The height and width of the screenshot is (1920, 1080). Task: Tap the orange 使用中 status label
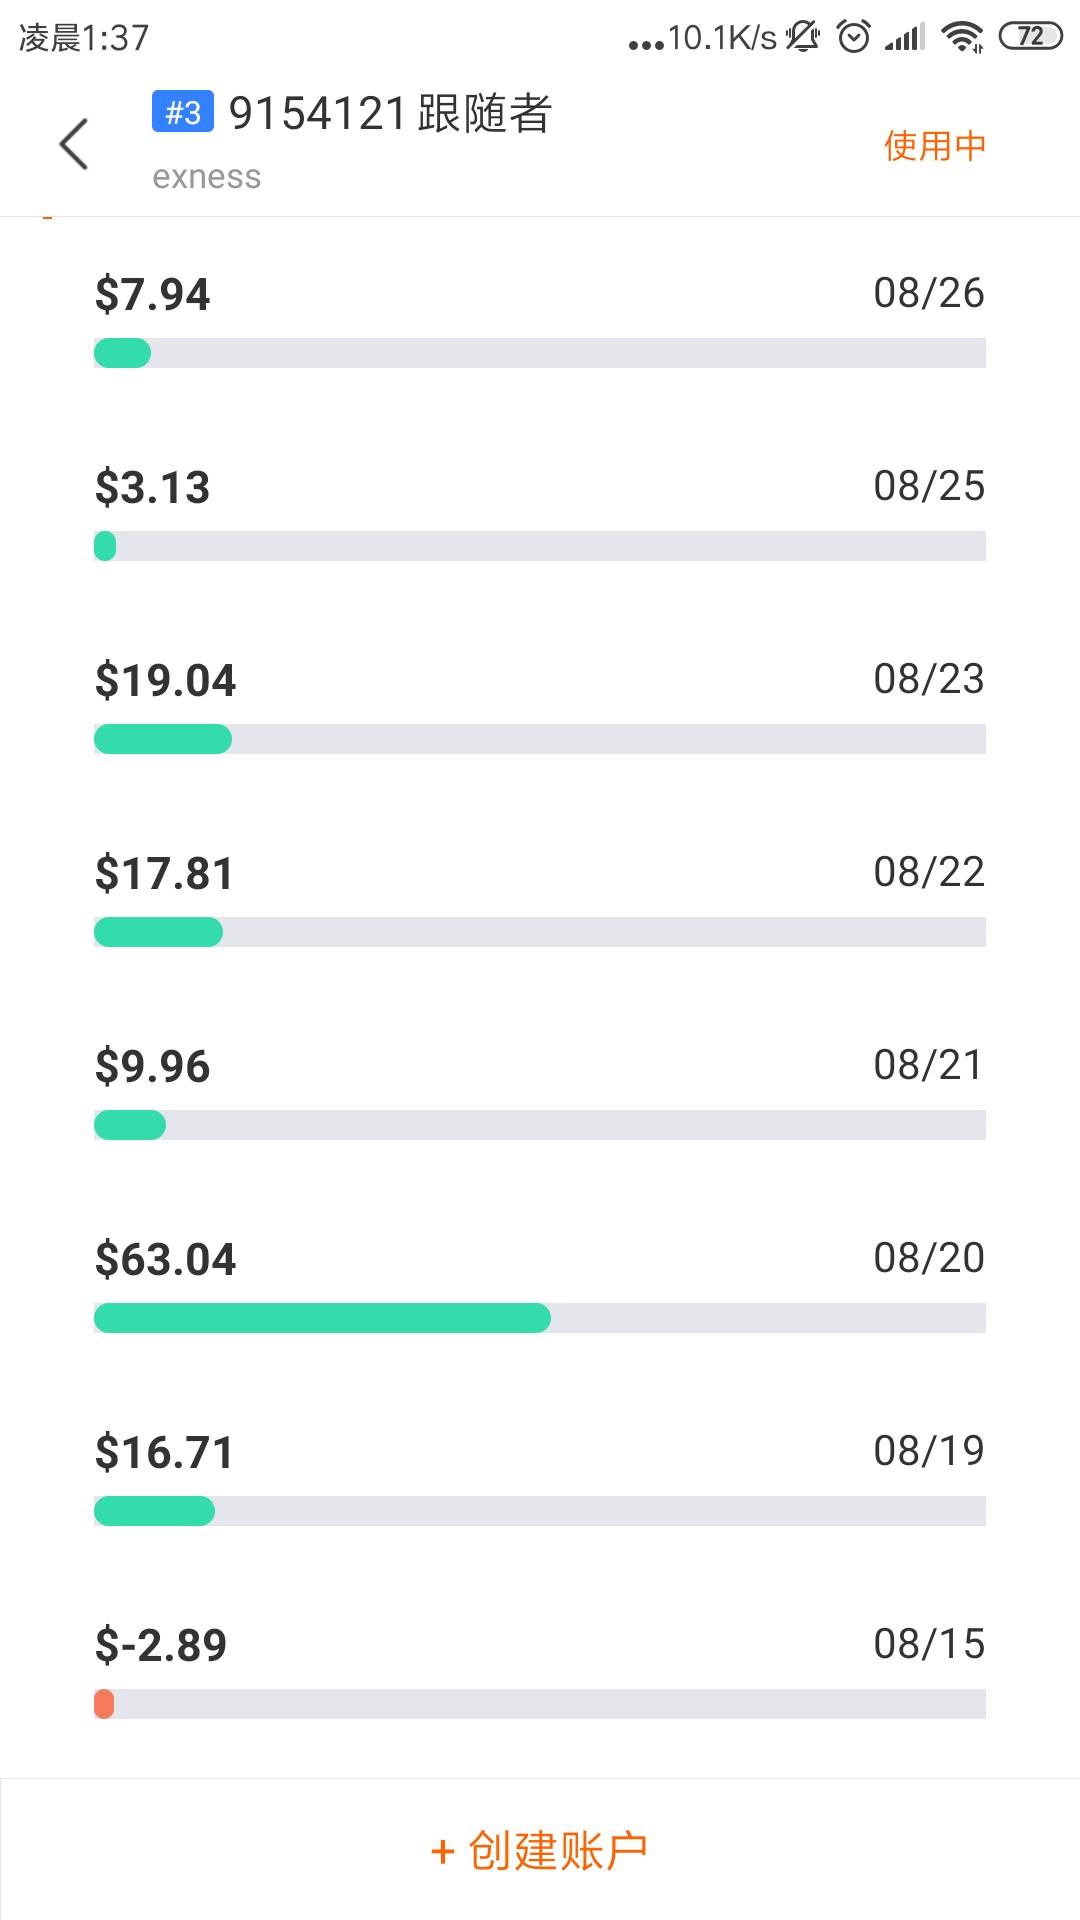coord(934,146)
